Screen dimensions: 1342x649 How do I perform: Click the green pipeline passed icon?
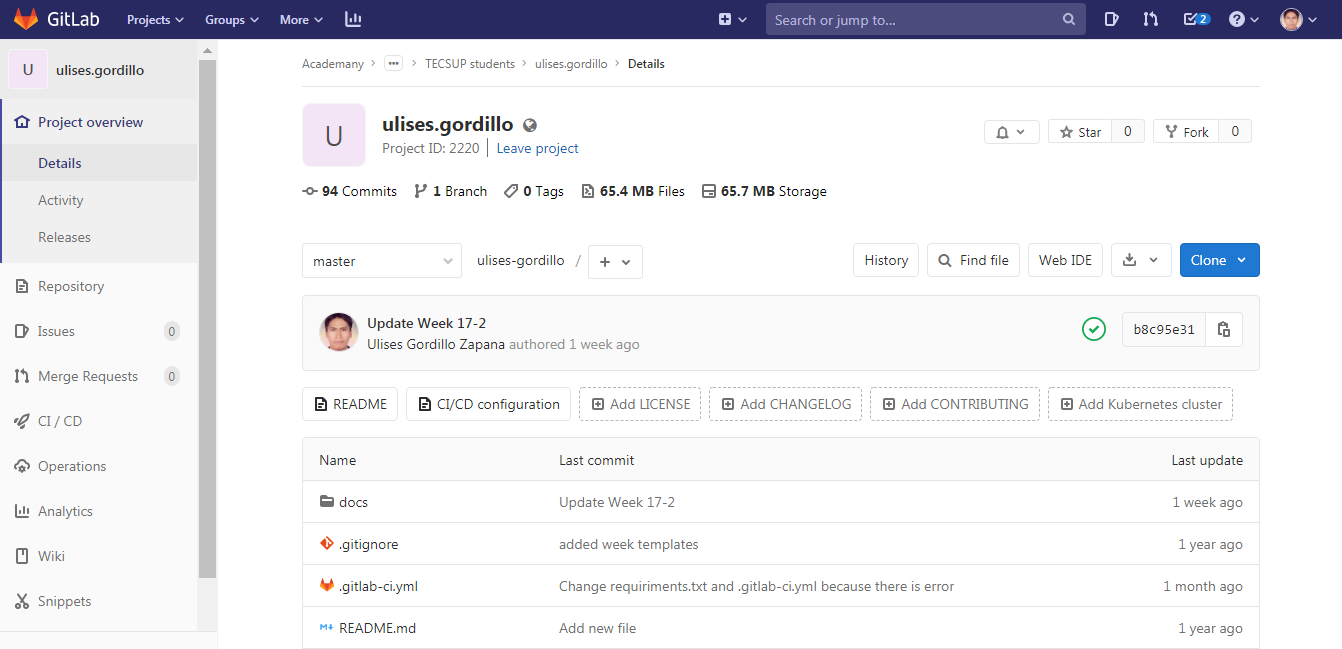pyautogui.click(x=1094, y=329)
